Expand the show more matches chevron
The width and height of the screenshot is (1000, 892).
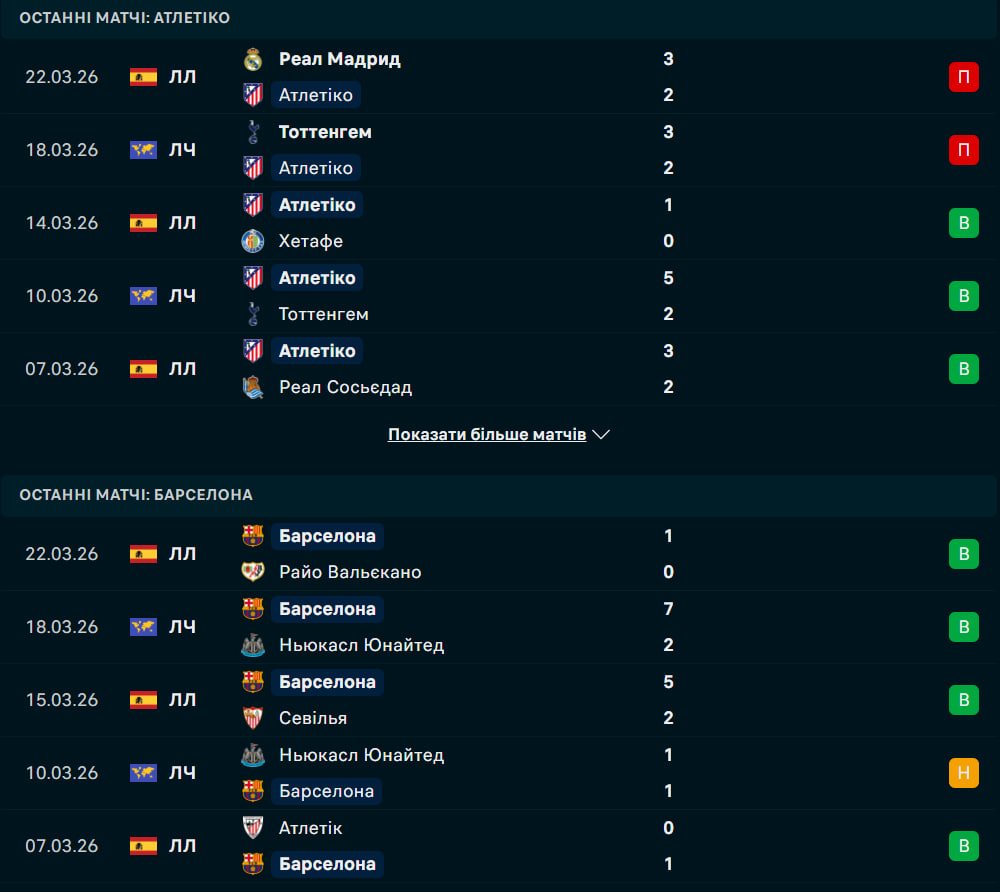click(601, 435)
